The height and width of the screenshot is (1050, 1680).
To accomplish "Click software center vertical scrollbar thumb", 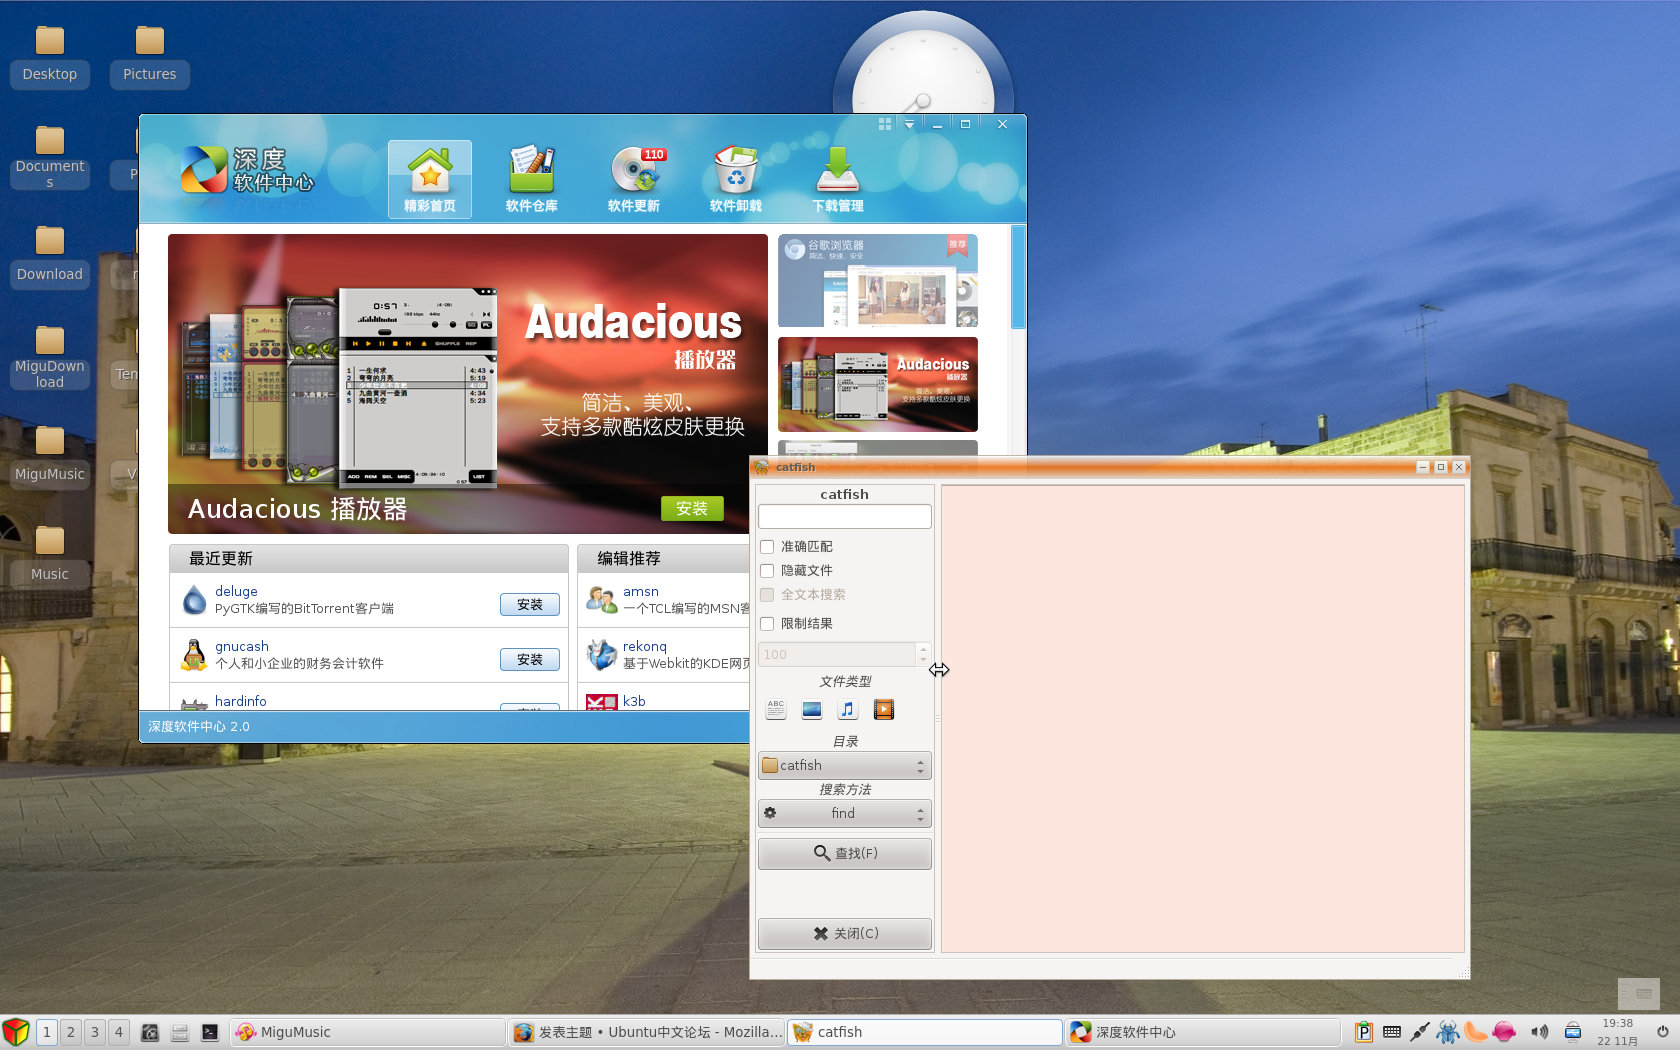I will [x=1018, y=277].
